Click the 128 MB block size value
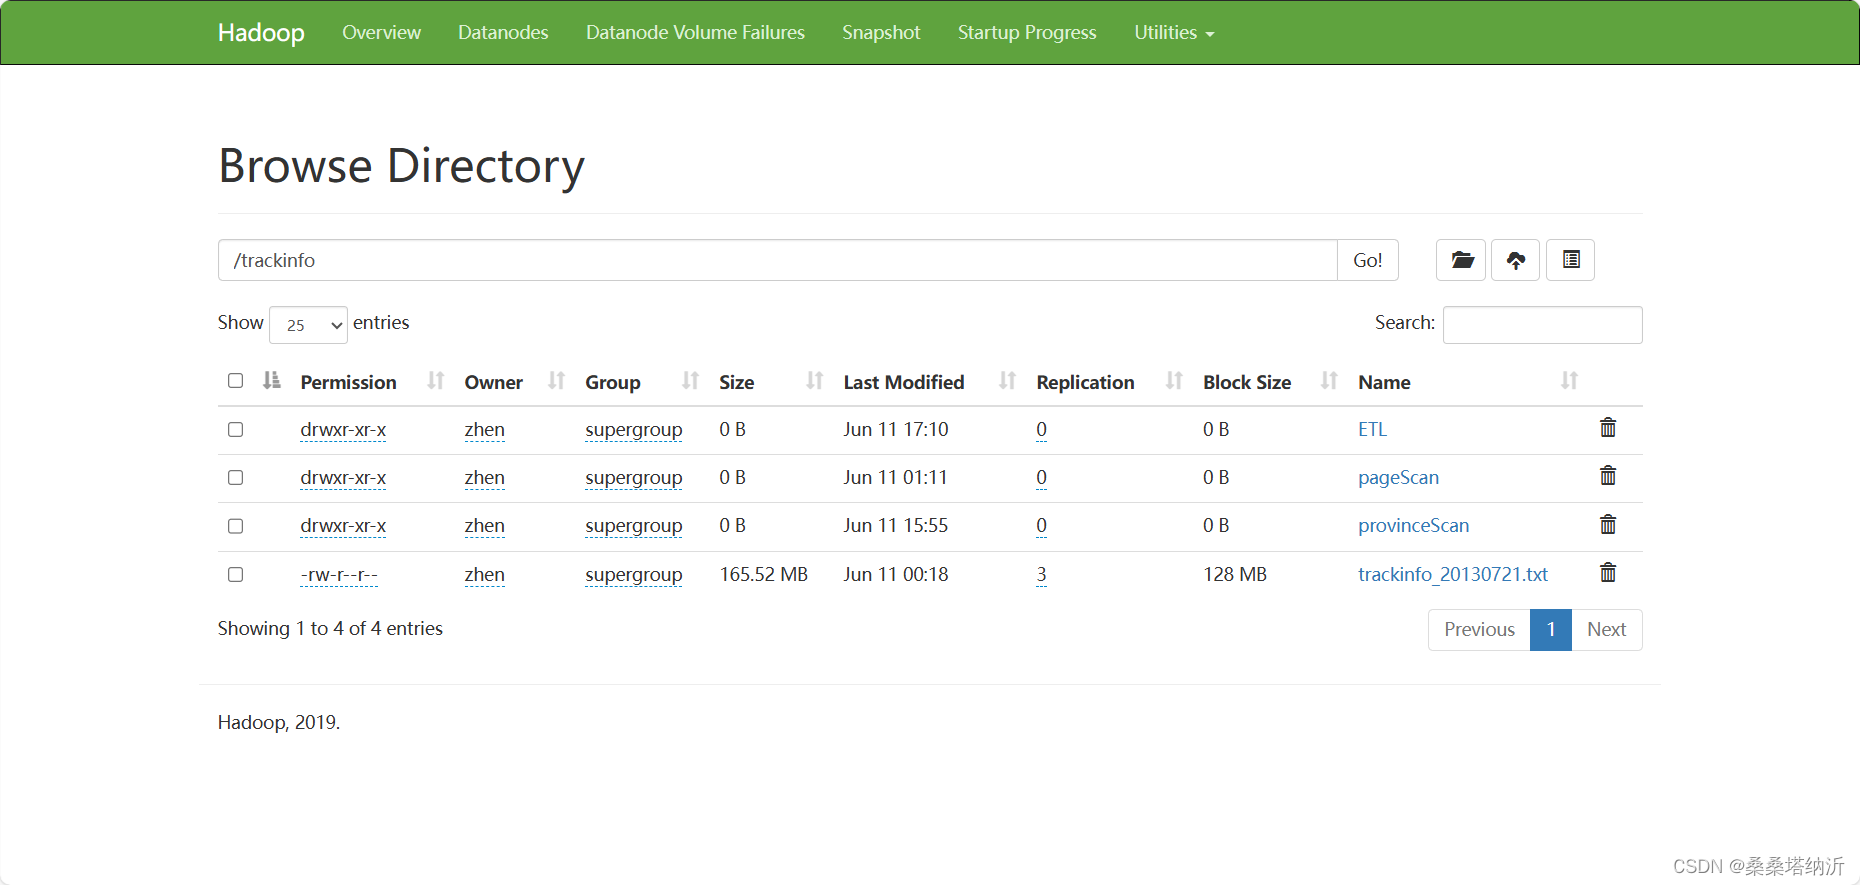Viewport: 1860px width, 885px height. [1234, 574]
